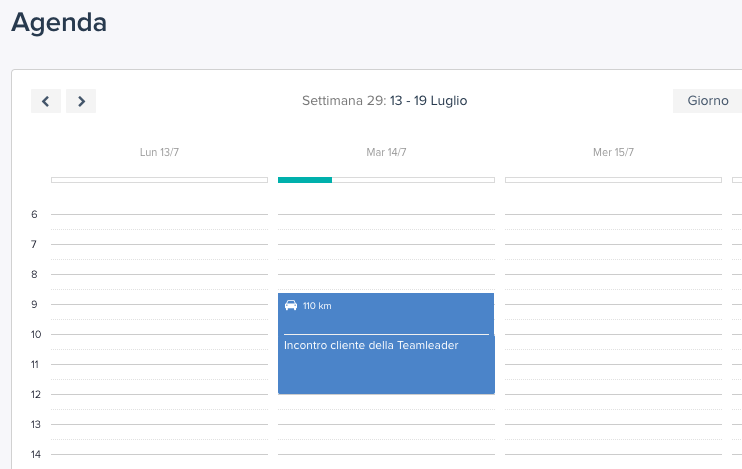The width and height of the screenshot is (742, 469).
Task: Open the Incontro cliente della Teamleader event
Action: (386, 364)
